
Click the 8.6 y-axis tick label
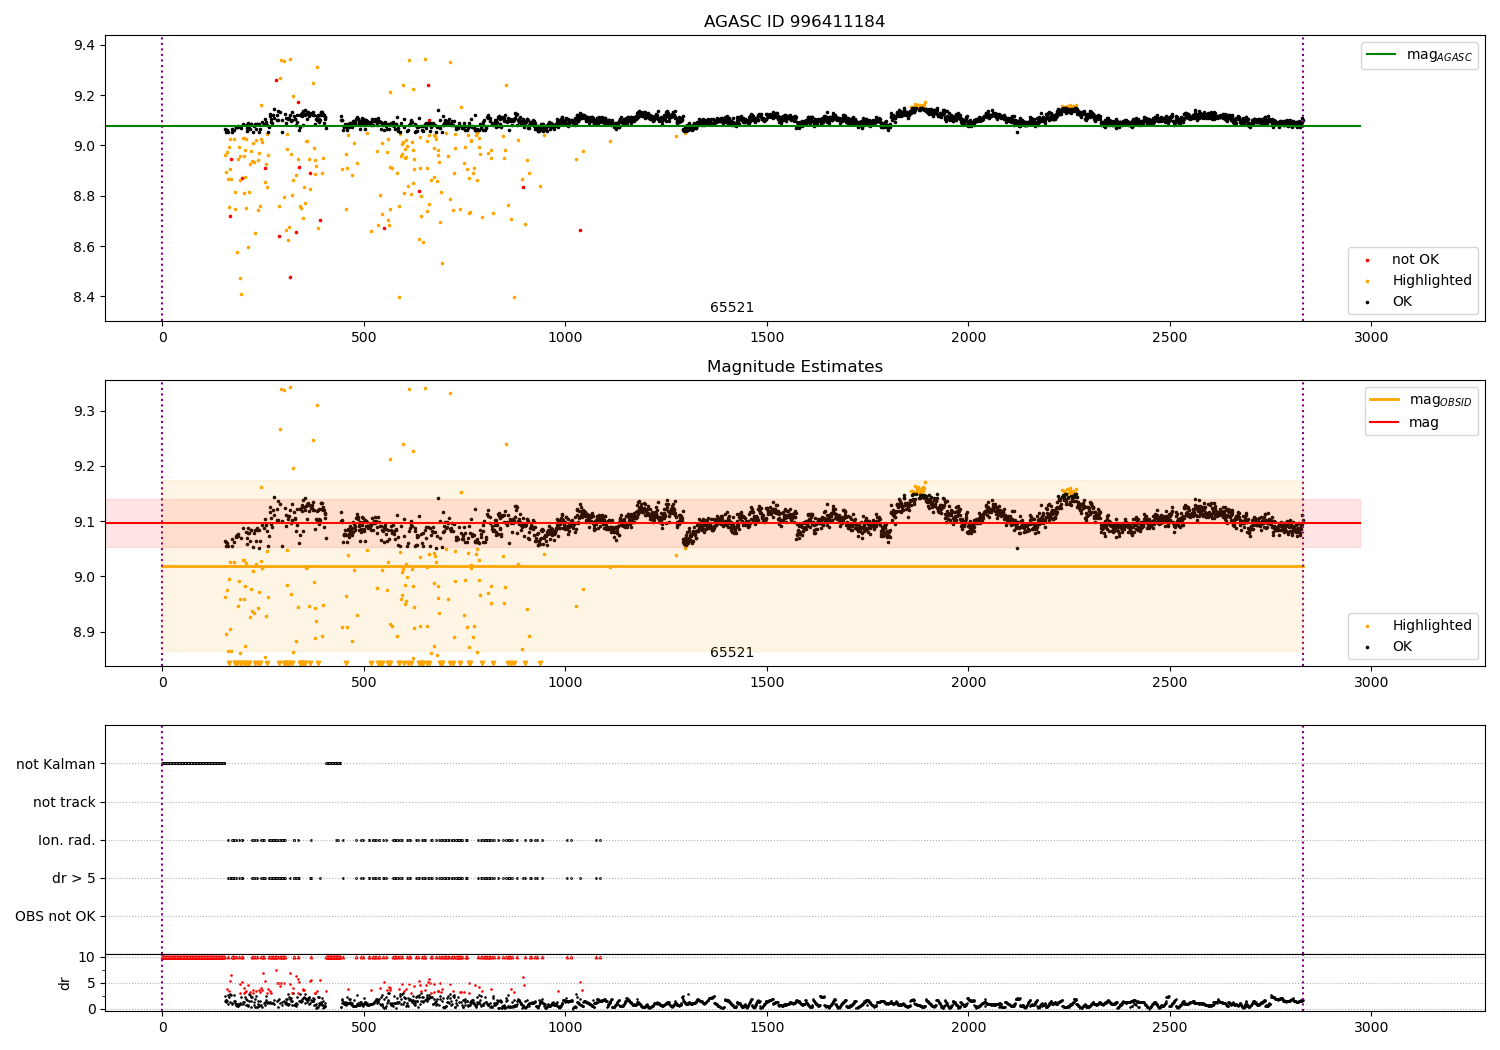pyautogui.click(x=84, y=247)
